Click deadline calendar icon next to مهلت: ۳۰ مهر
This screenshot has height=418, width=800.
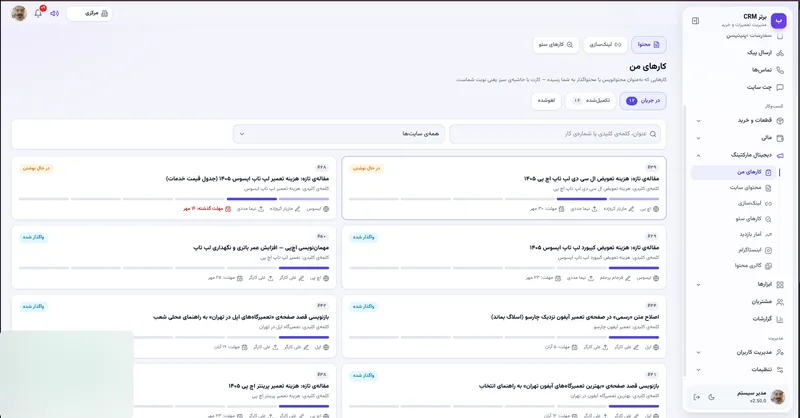tap(562, 209)
